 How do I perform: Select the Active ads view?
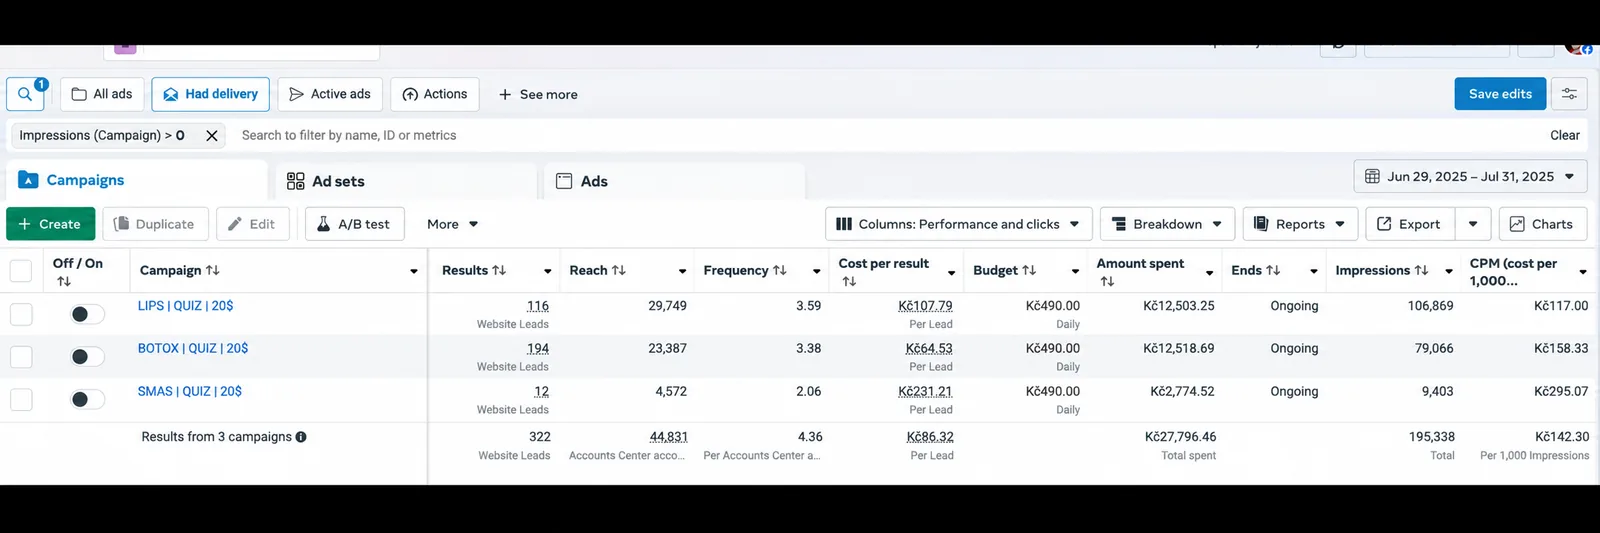(x=330, y=94)
